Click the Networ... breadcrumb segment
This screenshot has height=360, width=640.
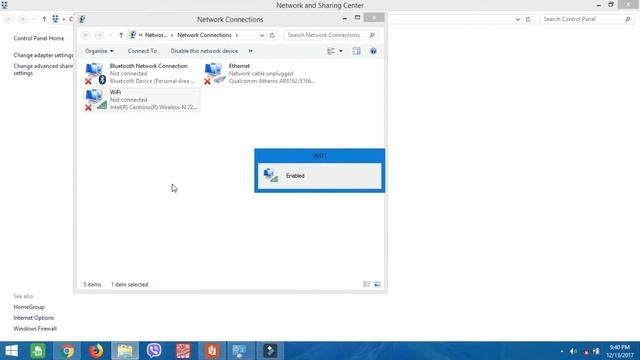(x=156, y=35)
